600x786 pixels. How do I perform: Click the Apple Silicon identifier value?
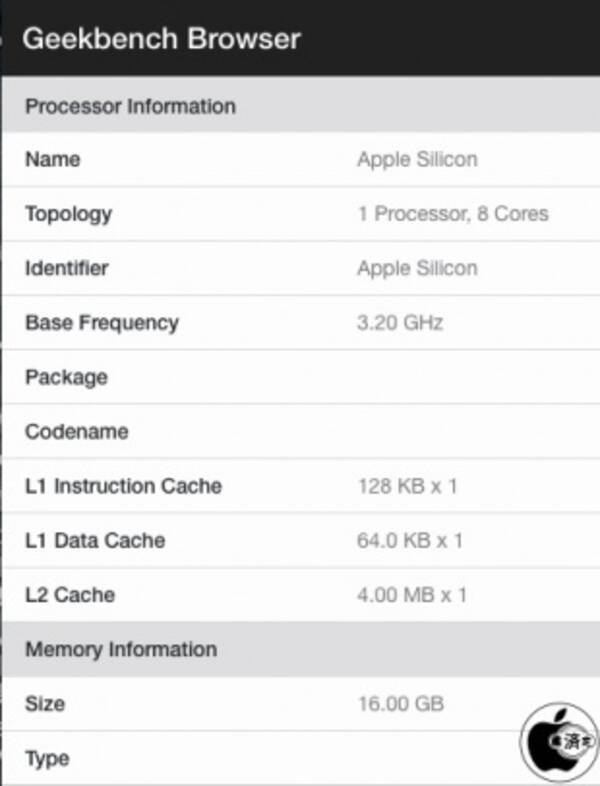417,268
